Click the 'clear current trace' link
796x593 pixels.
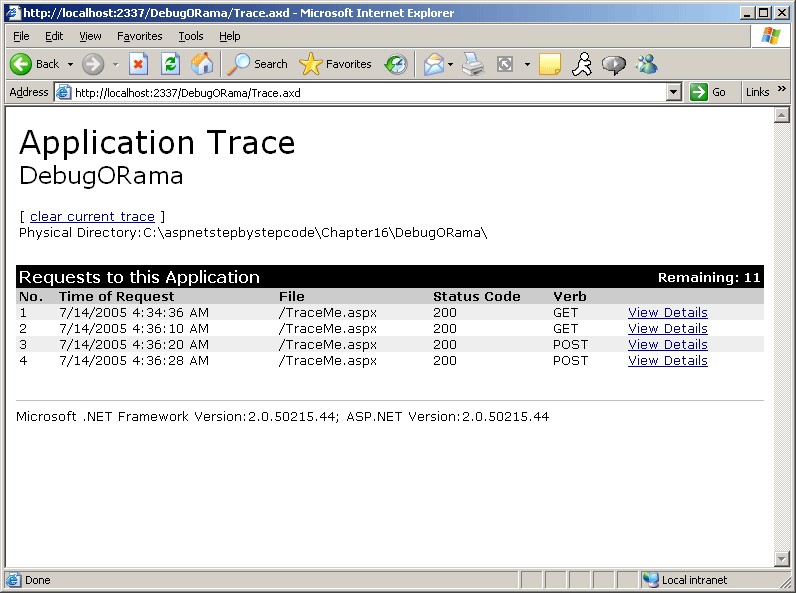pyautogui.click(x=92, y=216)
